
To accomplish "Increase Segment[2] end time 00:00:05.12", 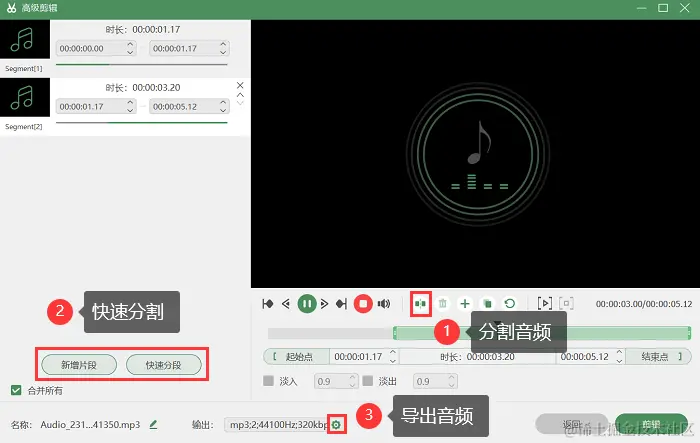I will 223,102.
